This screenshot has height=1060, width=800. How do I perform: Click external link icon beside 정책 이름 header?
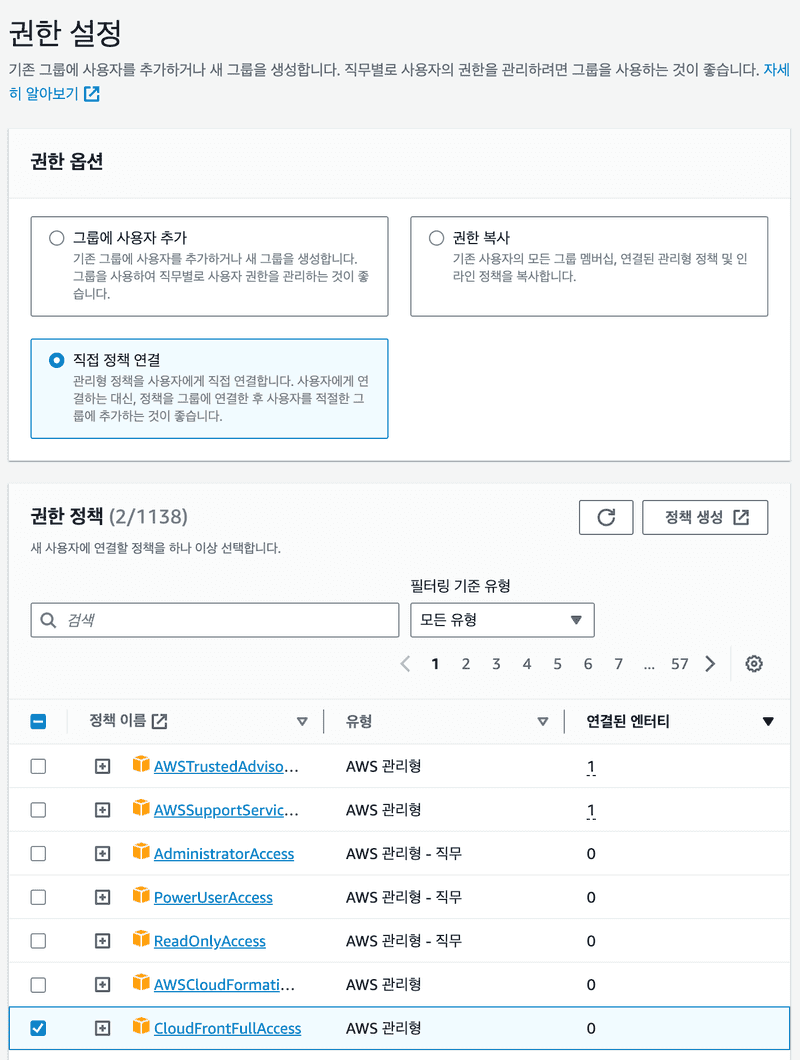(159, 721)
